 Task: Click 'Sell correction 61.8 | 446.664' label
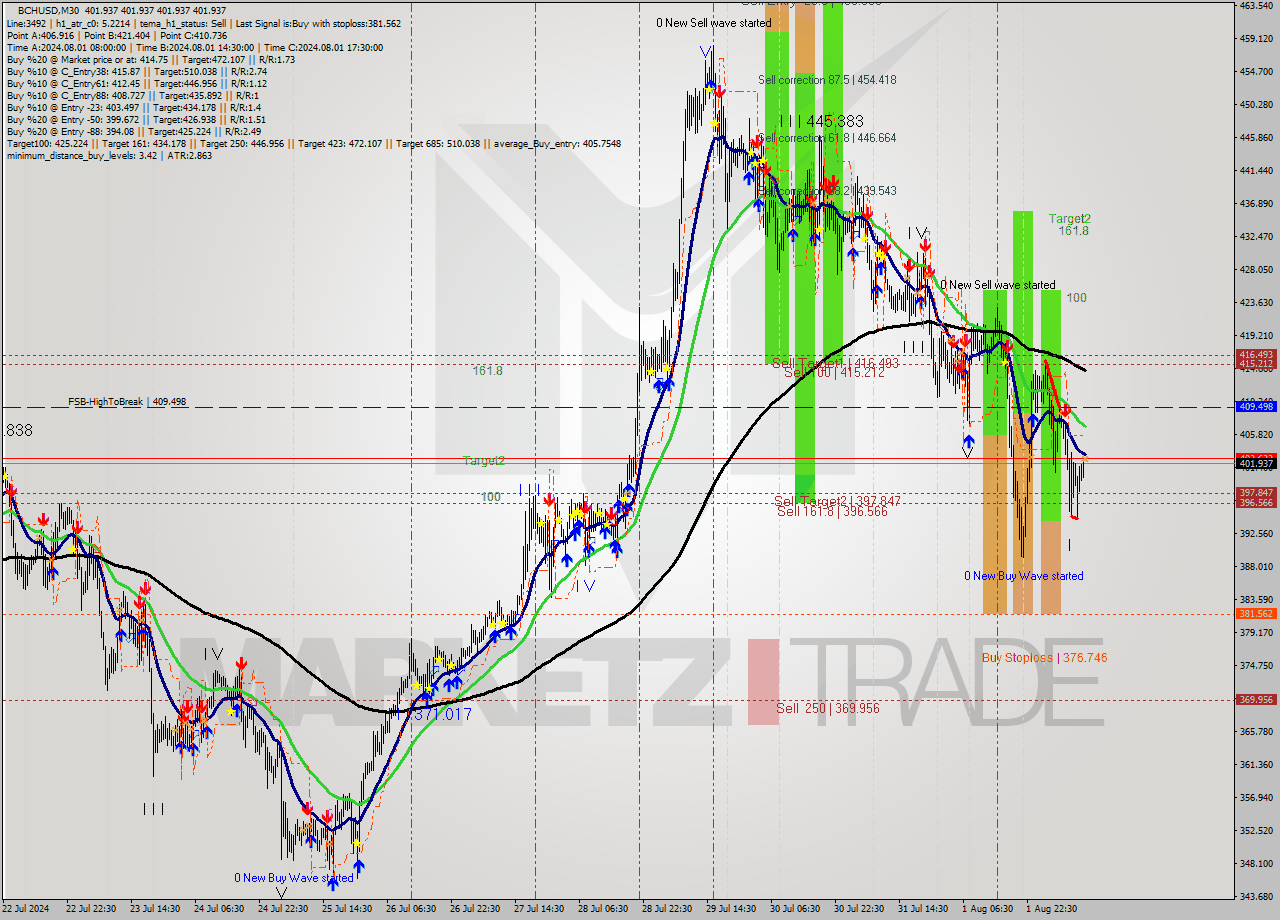click(x=827, y=138)
